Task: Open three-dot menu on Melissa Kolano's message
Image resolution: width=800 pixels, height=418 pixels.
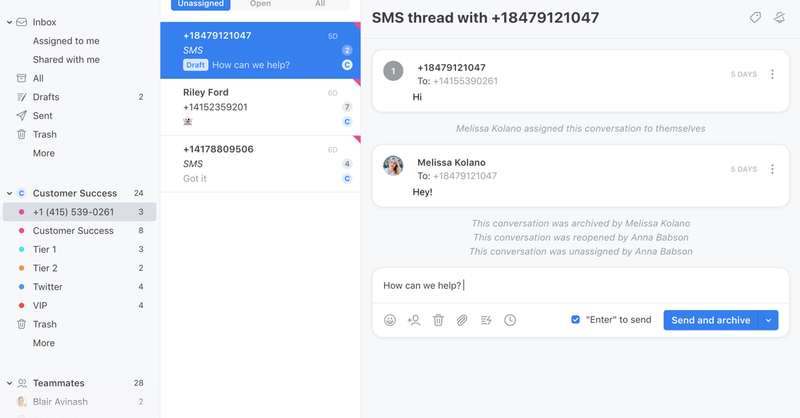Action: [x=772, y=169]
